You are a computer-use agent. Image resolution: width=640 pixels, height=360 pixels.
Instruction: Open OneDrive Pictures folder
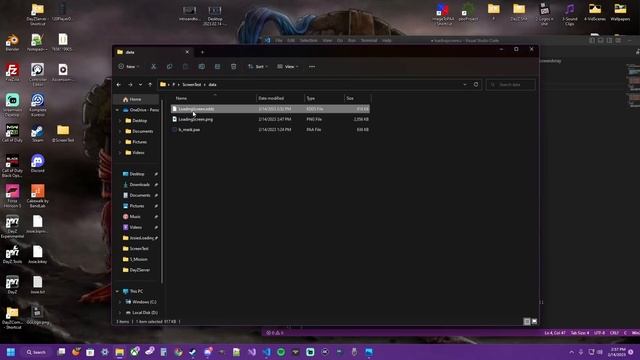[x=139, y=142]
